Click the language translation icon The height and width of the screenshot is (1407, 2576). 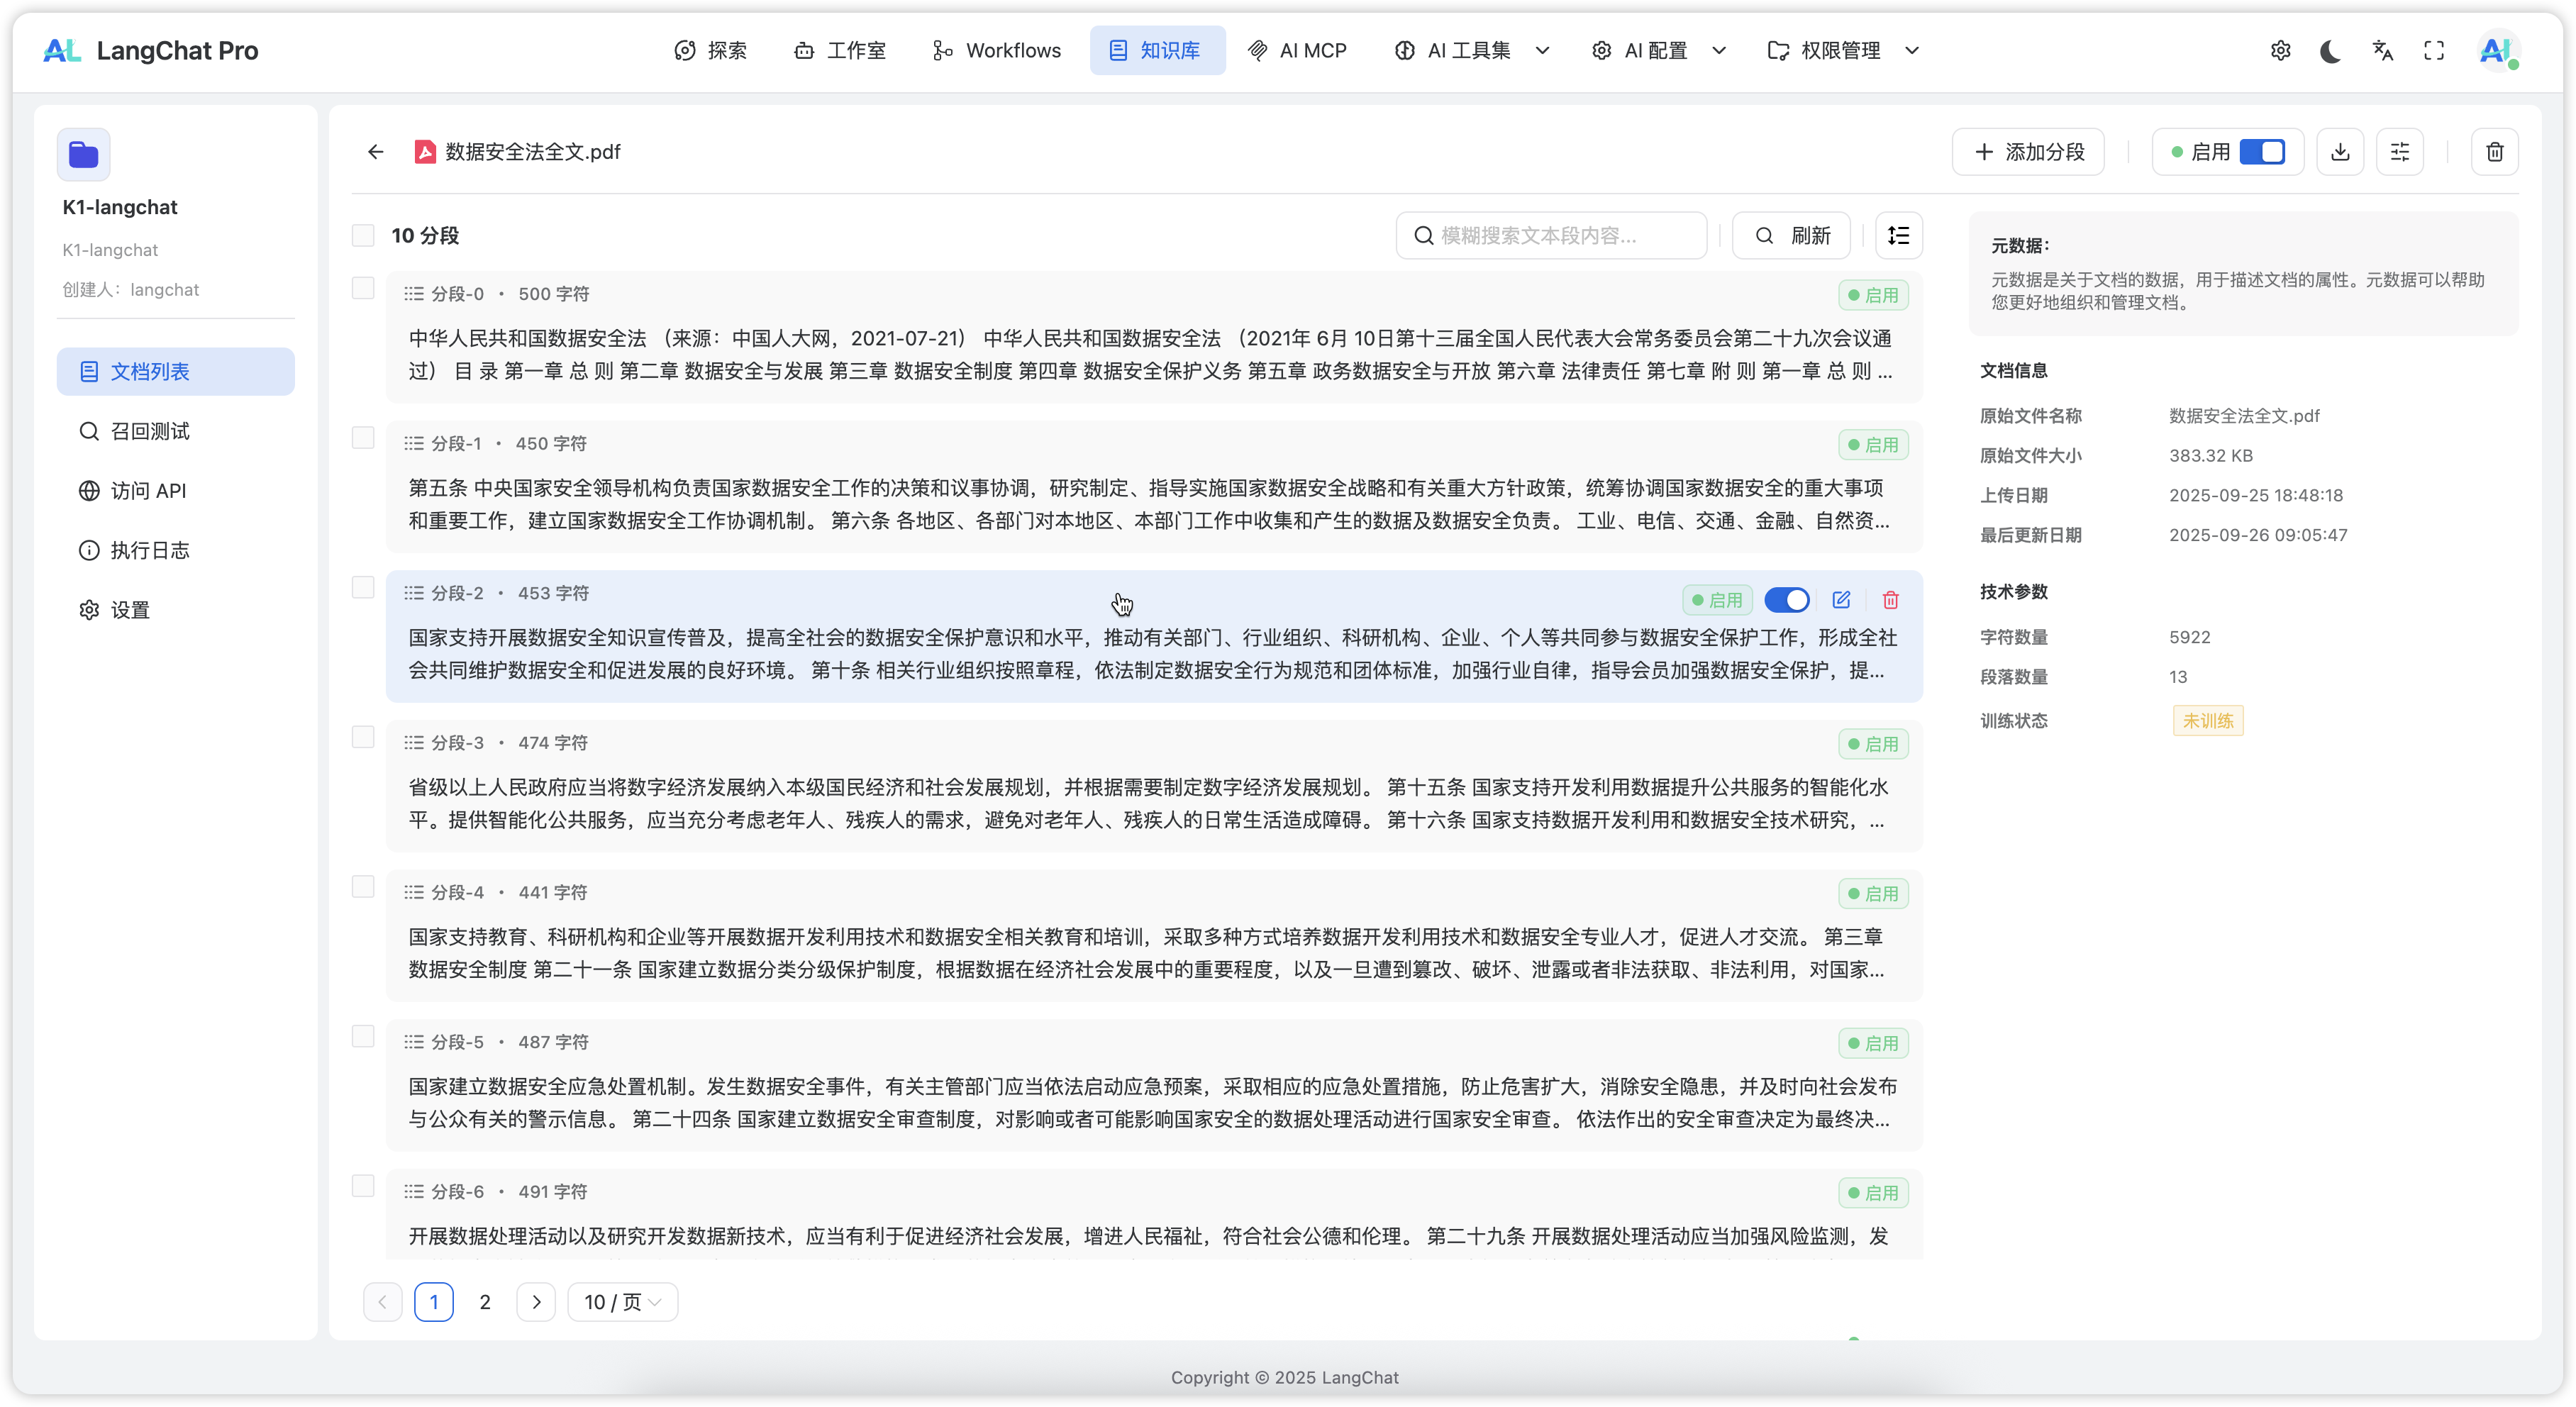[2382, 51]
